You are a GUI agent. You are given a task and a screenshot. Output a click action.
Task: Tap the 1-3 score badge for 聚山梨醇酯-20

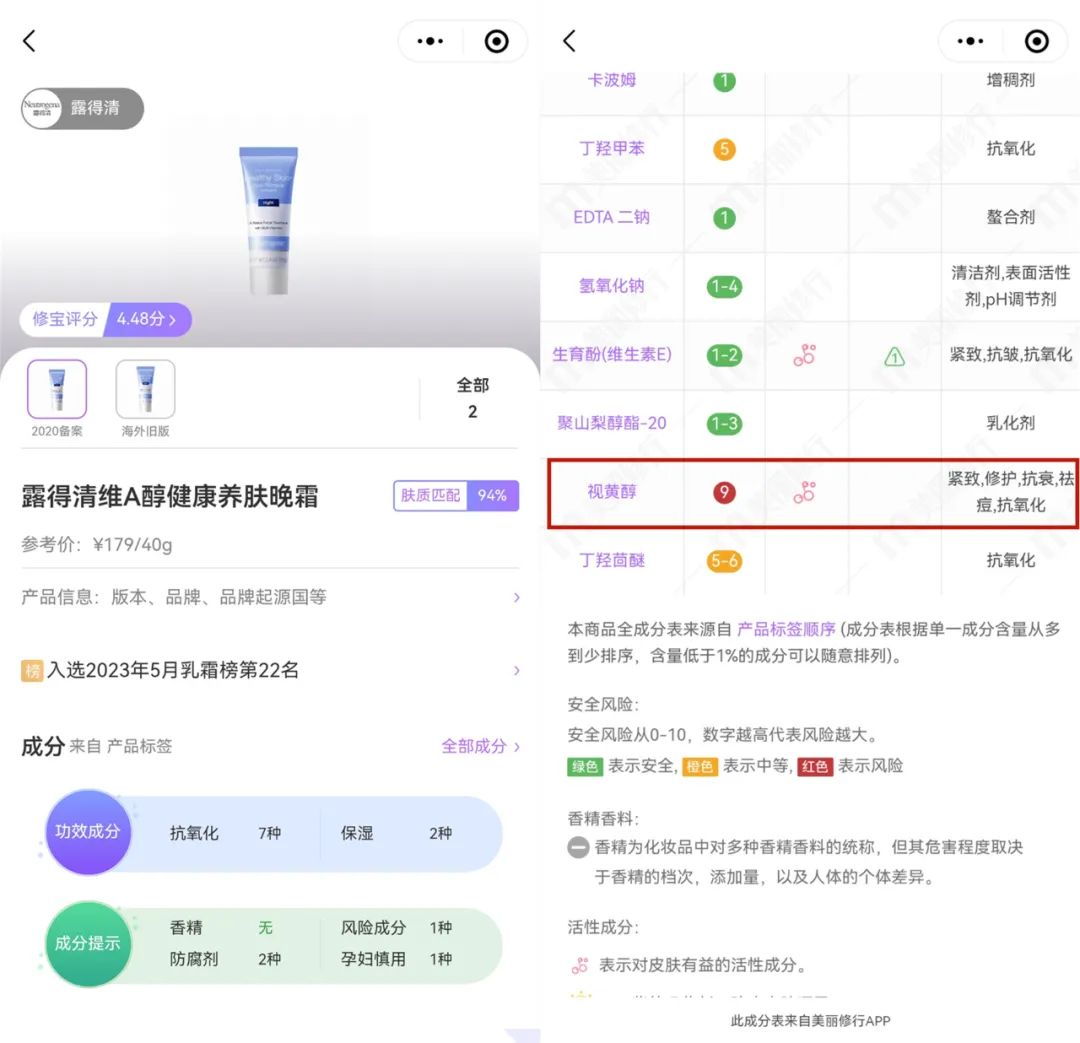tap(725, 424)
